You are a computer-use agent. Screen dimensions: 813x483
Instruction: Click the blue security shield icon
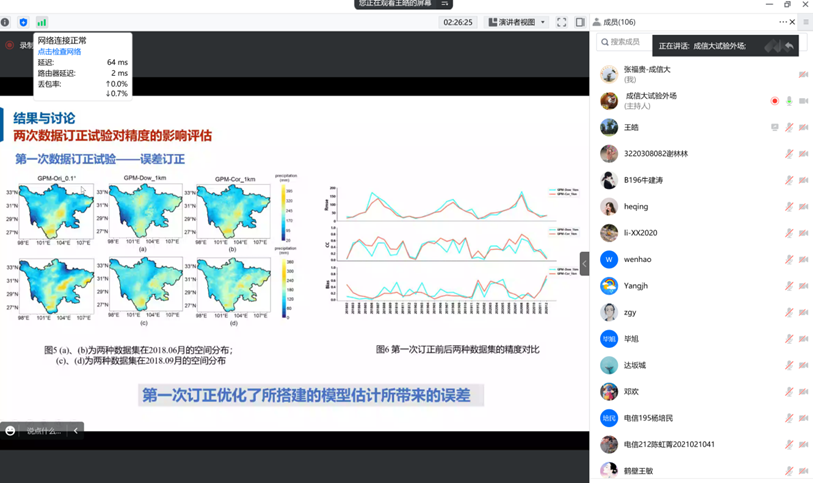(x=24, y=22)
